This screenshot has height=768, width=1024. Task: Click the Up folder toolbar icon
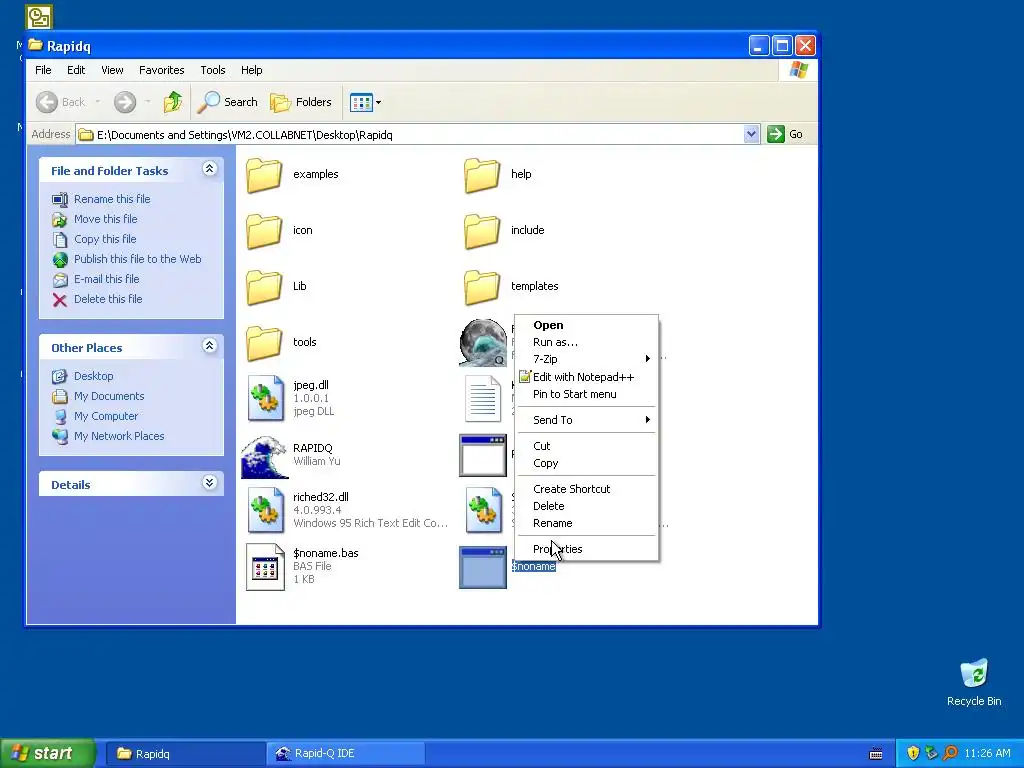click(173, 102)
